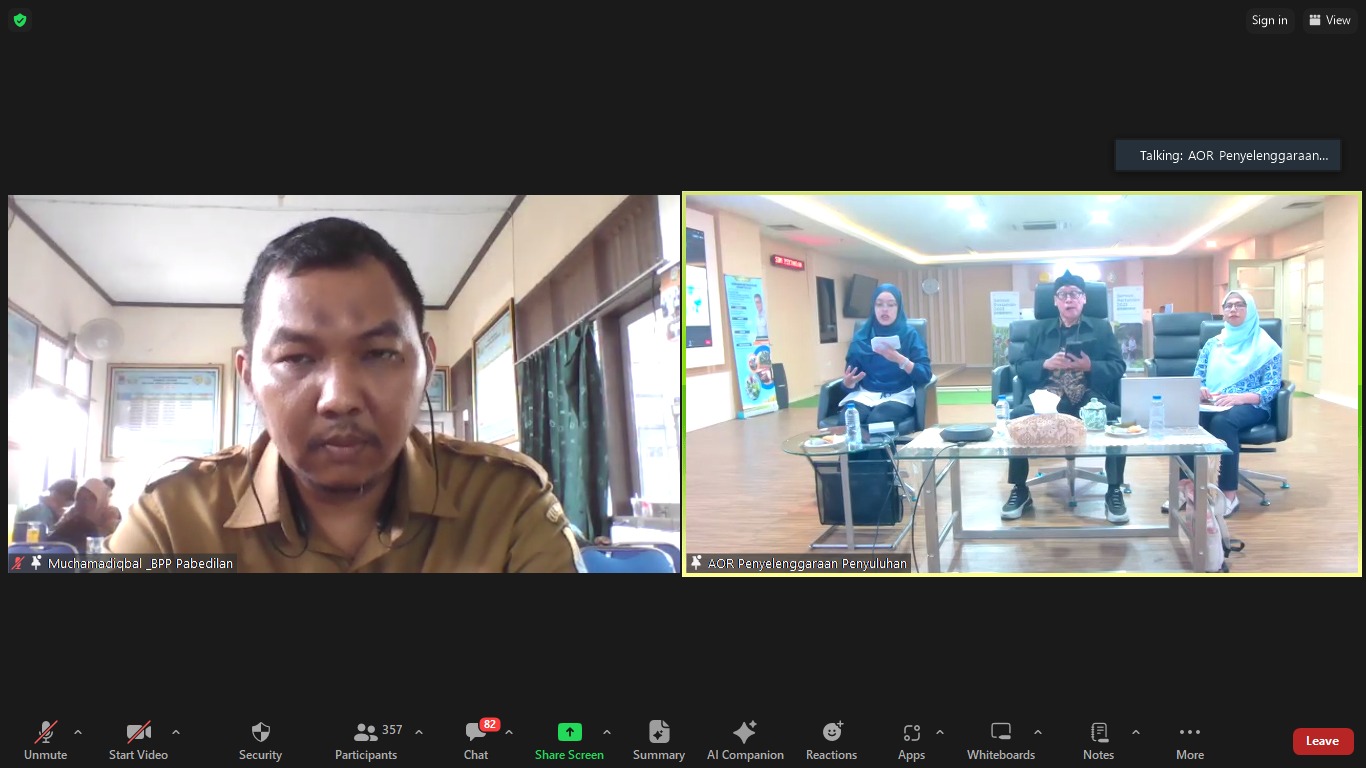Click the green encryption shield icon
Screen dimensions: 1366x768
point(20,20)
